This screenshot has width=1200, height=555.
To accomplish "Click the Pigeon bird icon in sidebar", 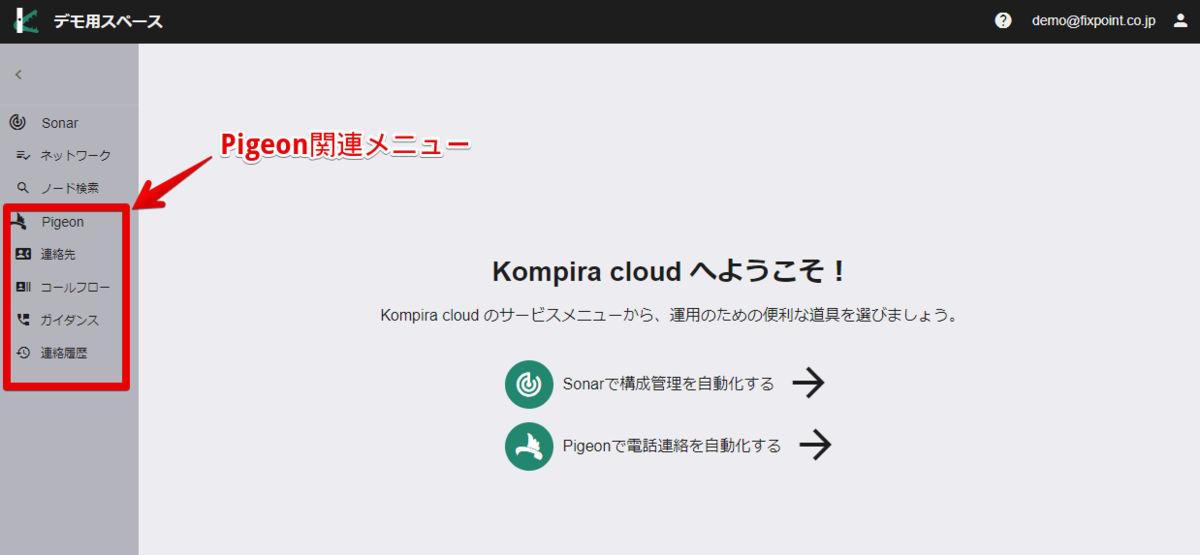I will (17, 222).
